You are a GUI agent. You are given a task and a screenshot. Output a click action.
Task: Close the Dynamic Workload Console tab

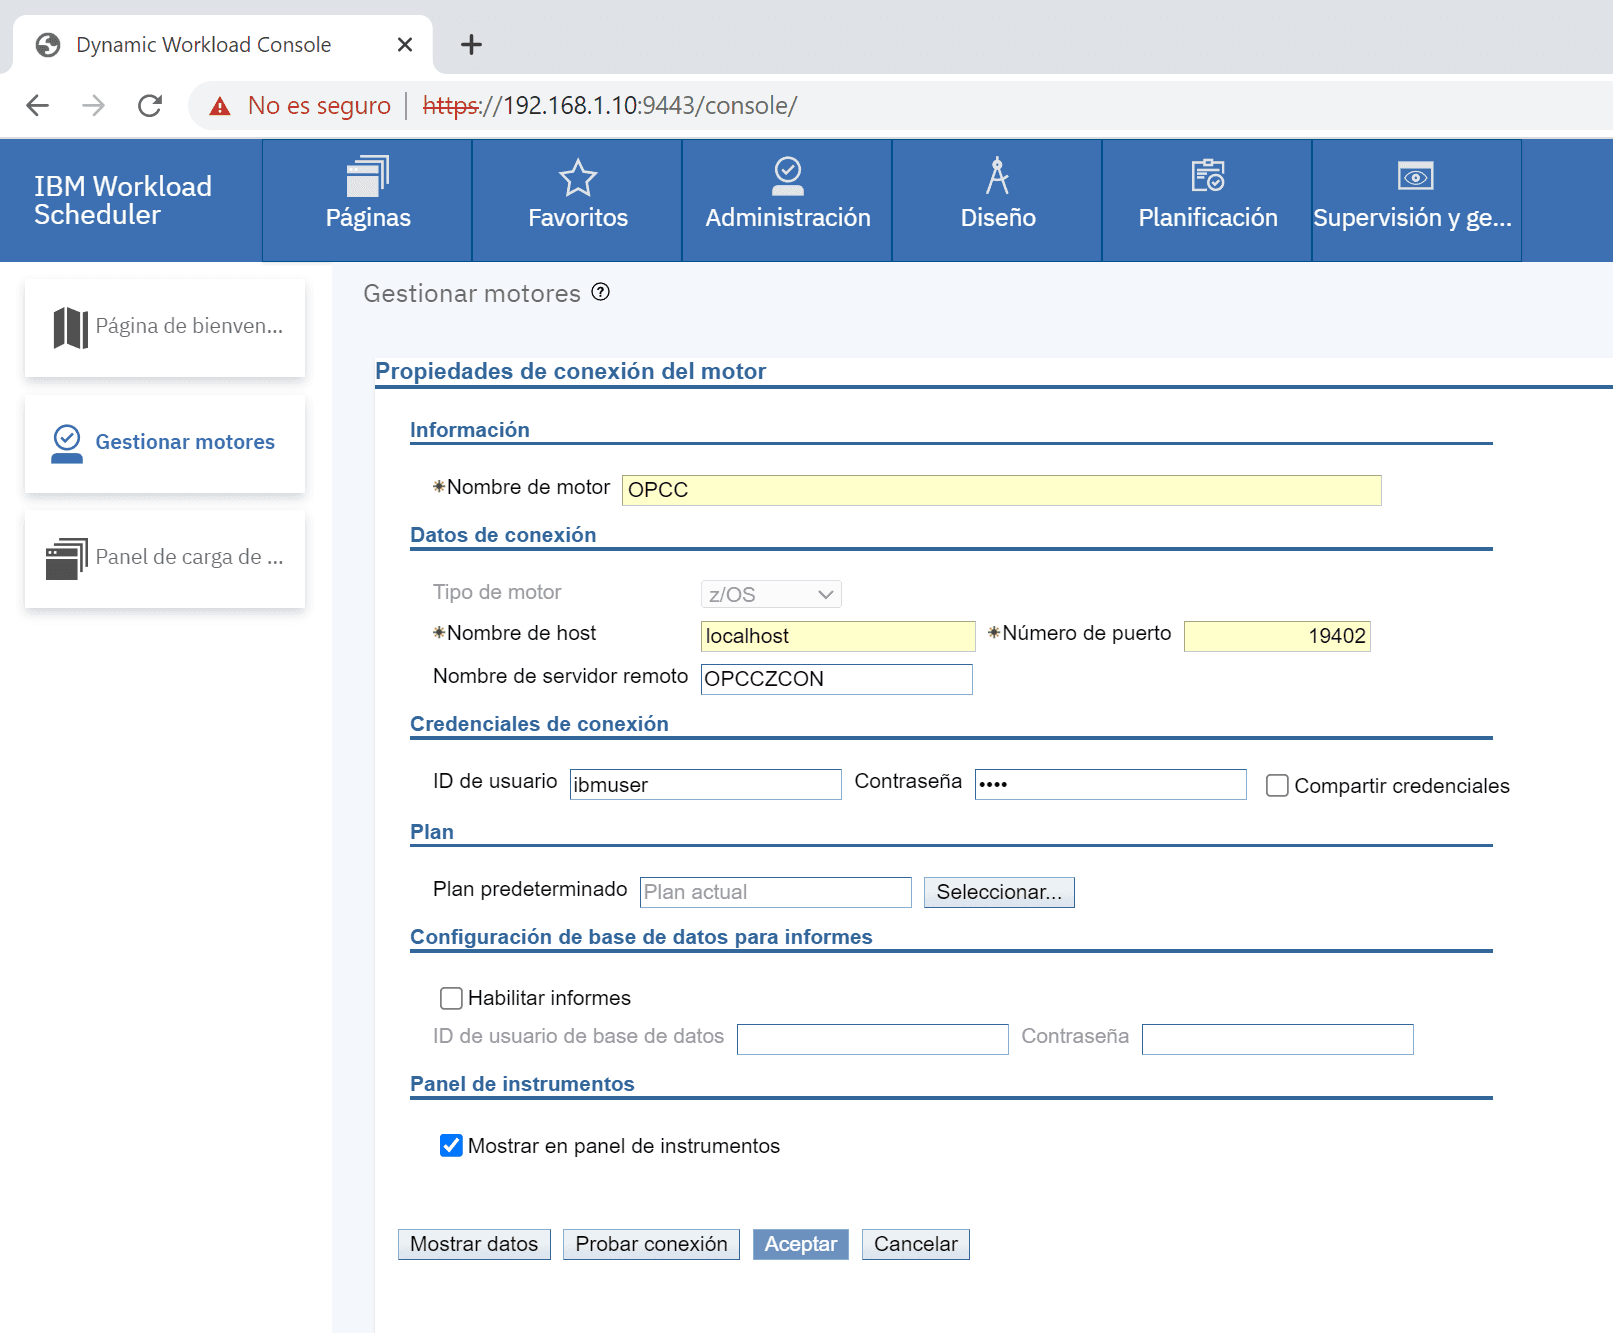click(405, 44)
